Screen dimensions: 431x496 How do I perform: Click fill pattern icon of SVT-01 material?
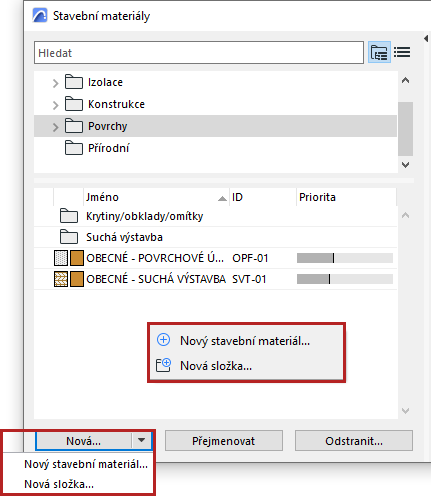(61, 279)
